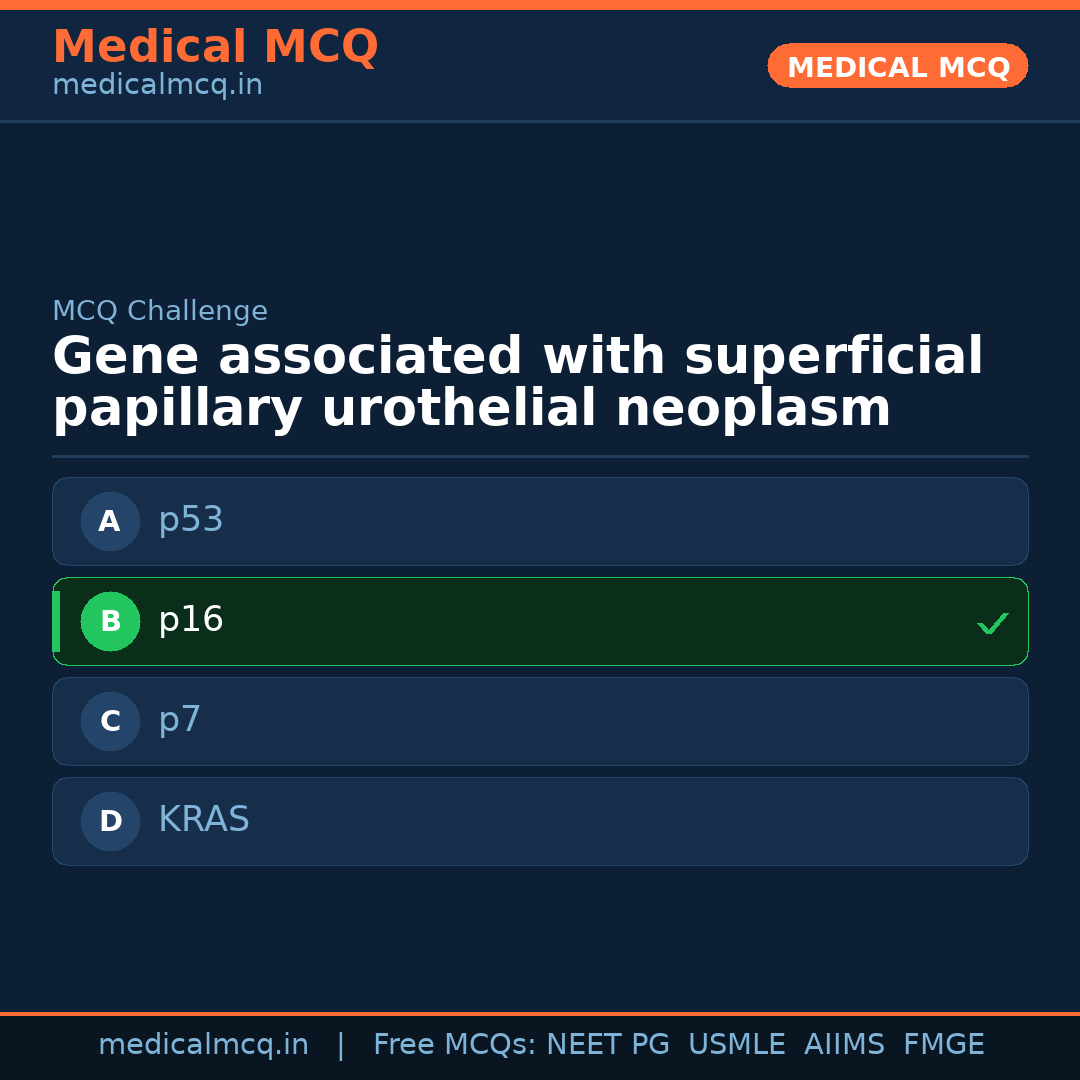Image resolution: width=1080 pixels, height=1080 pixels.
Task: Click the circular D option badge
Action: [x=110, y=821]
